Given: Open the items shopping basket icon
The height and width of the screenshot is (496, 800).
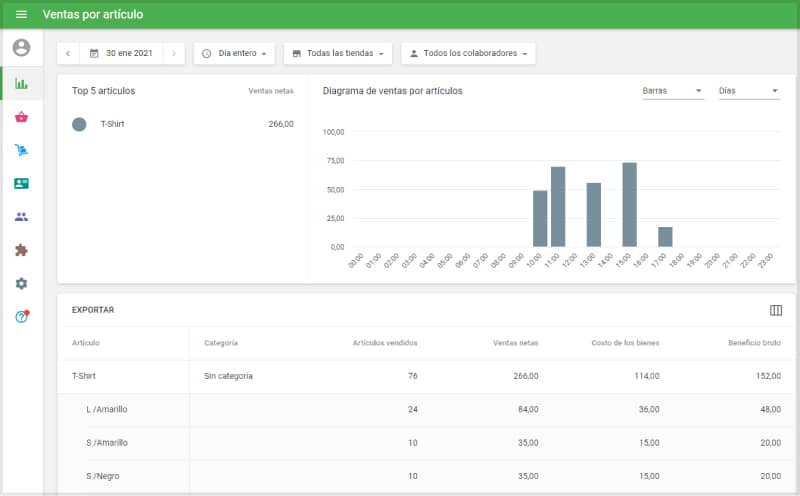Looking at the screenshot, I should coord(21,117).
